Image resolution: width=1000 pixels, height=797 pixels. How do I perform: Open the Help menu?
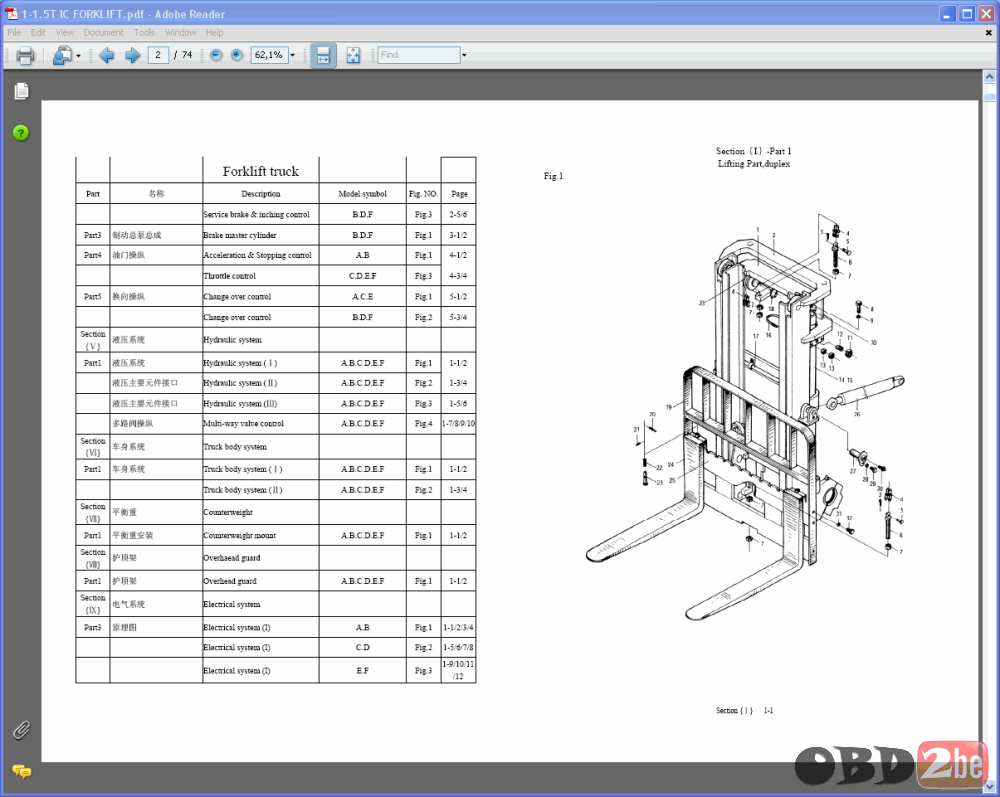214,33
